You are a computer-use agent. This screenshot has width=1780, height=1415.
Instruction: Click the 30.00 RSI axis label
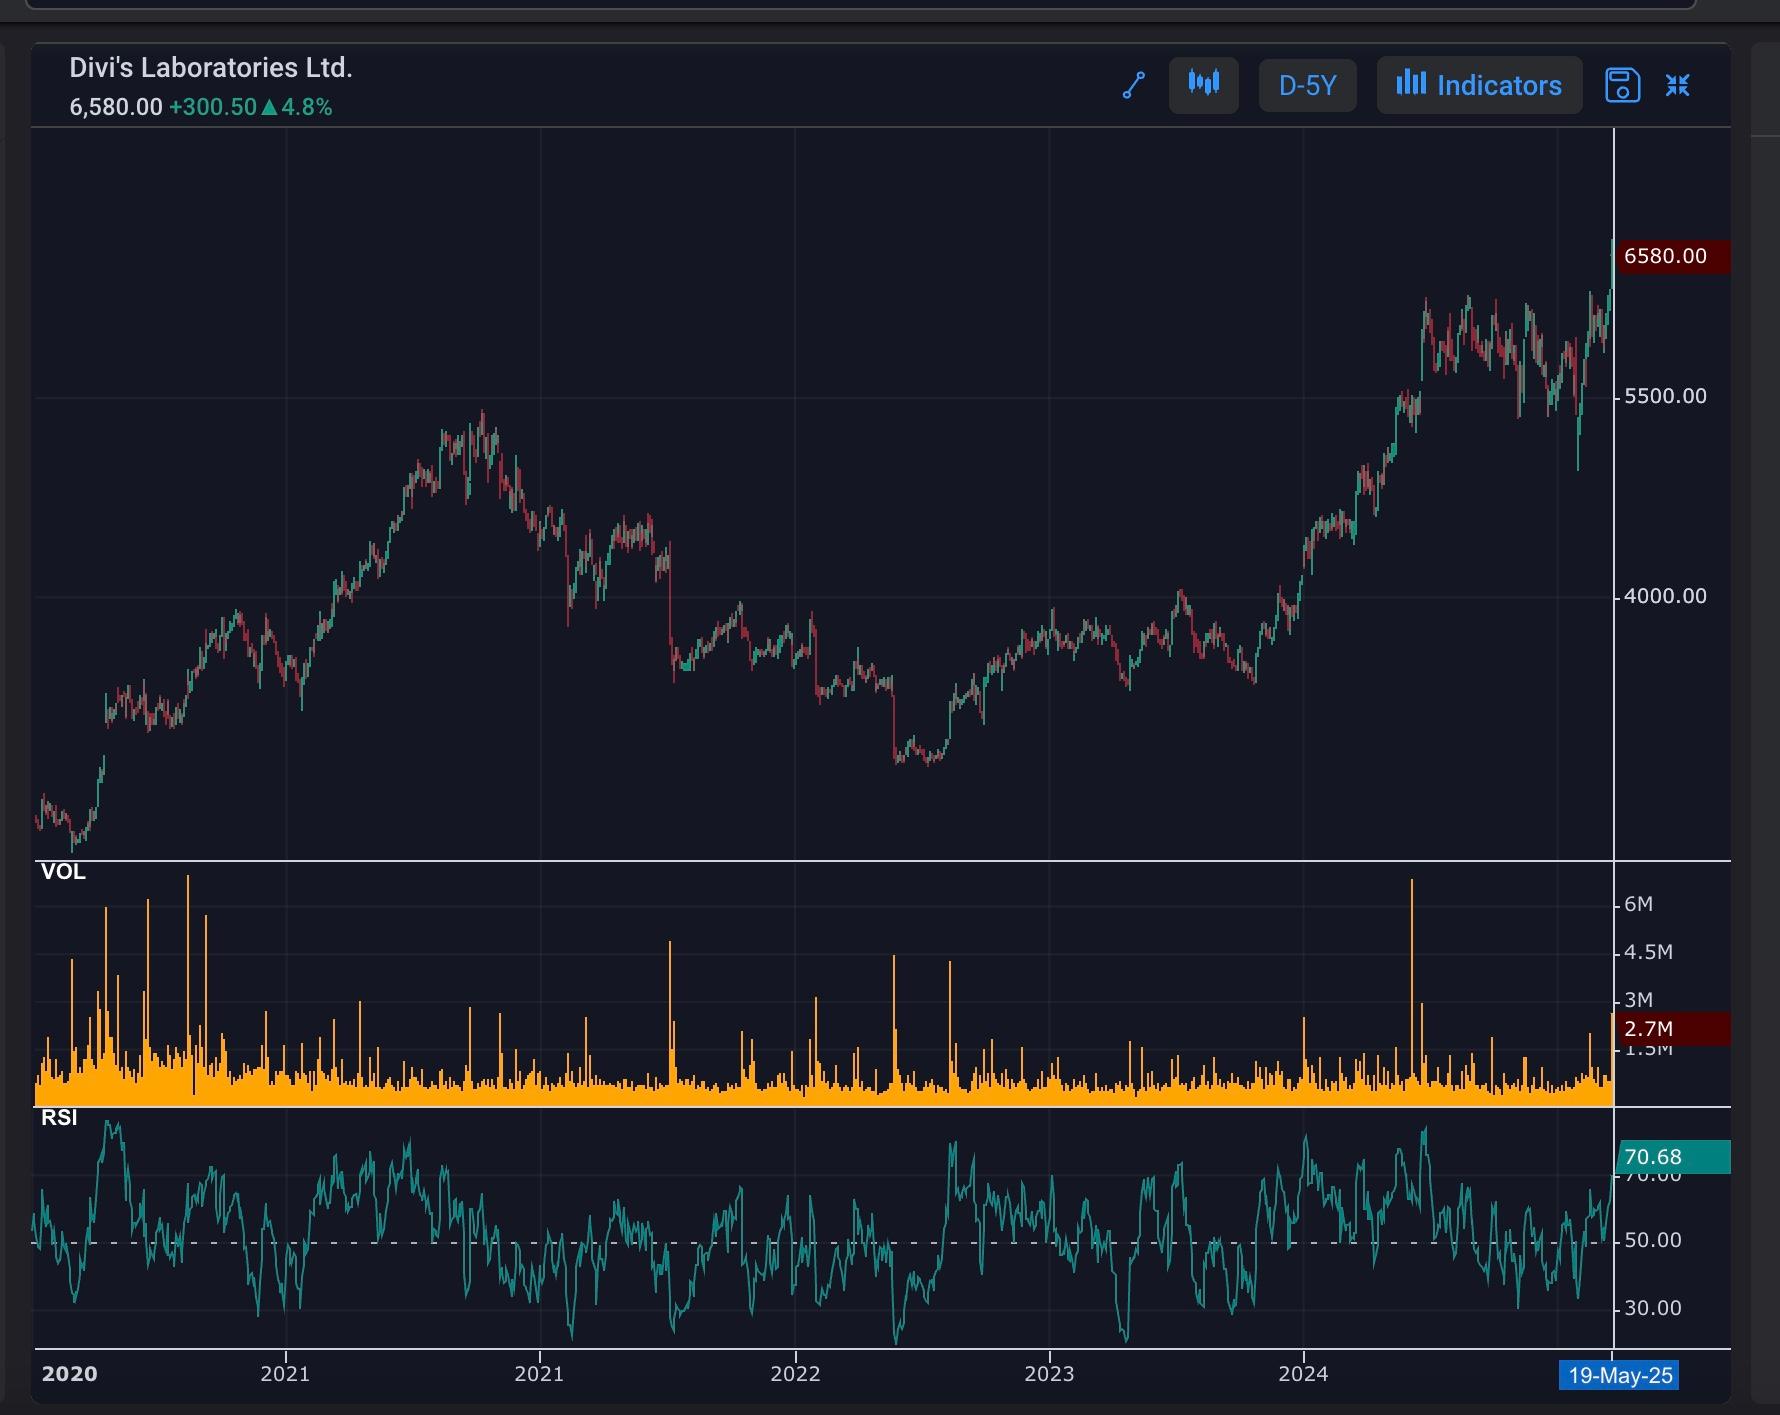(x=1653, y=1308)
